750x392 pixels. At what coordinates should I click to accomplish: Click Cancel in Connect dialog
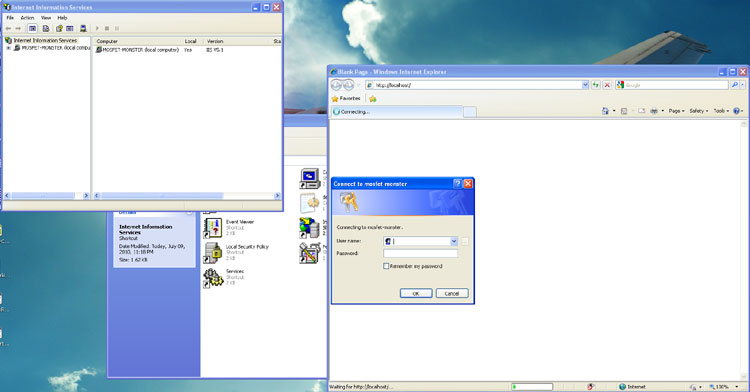tap(452, 293)
